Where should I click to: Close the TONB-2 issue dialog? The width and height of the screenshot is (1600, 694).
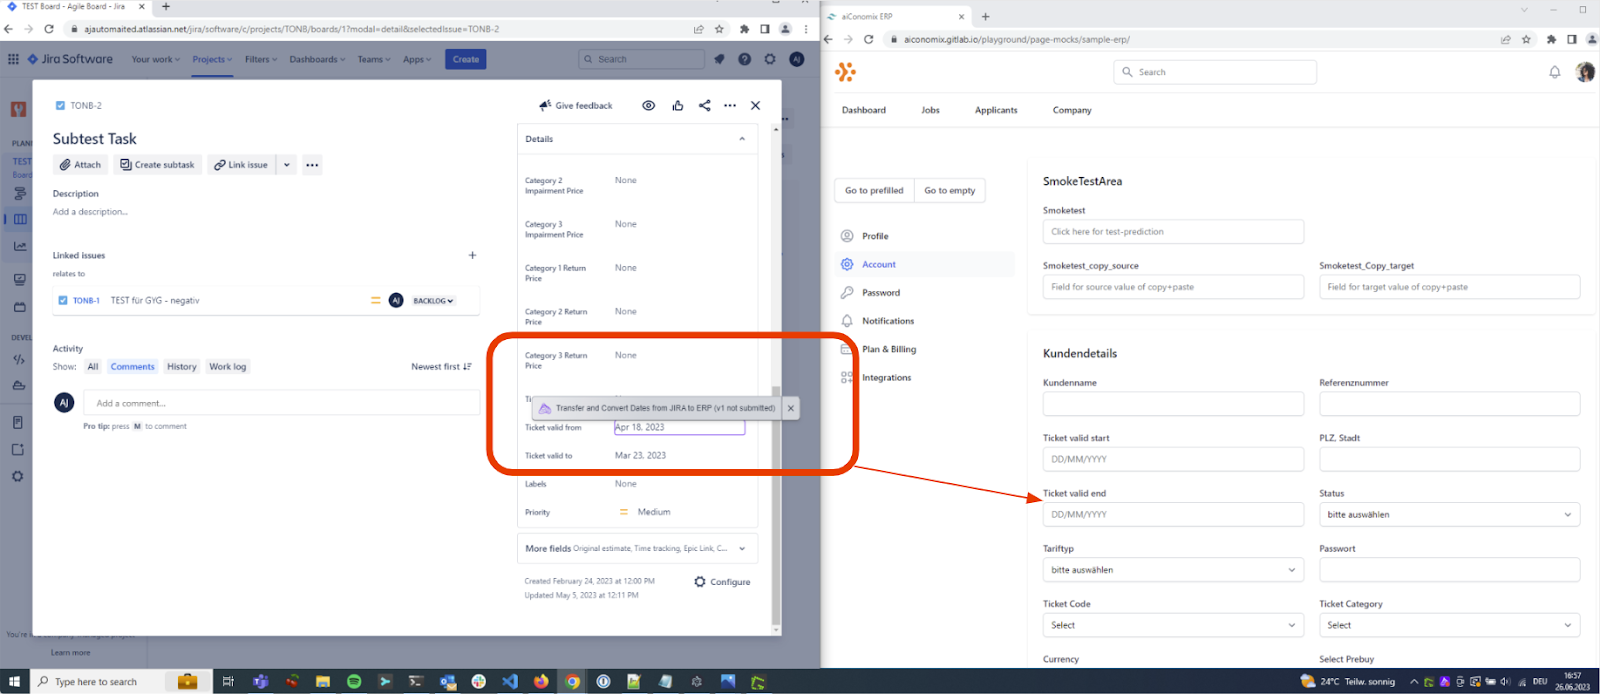click(755, 105)
